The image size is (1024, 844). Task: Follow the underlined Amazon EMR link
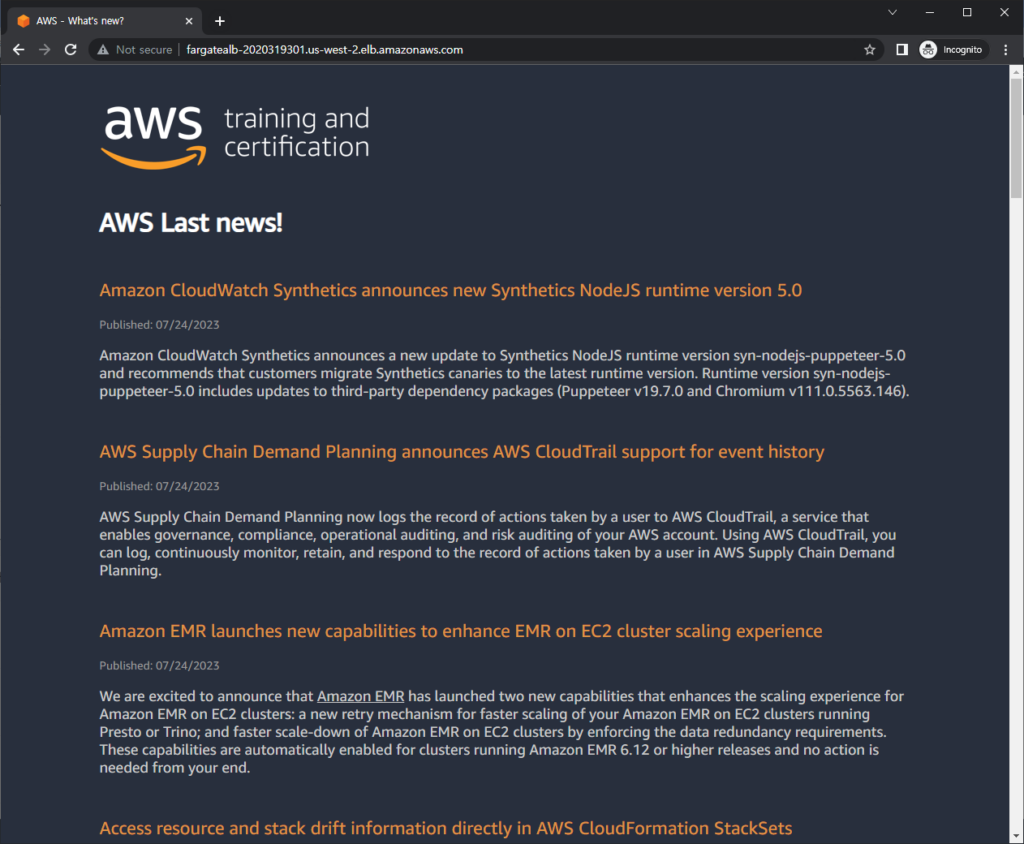click(x=360, y=696)
